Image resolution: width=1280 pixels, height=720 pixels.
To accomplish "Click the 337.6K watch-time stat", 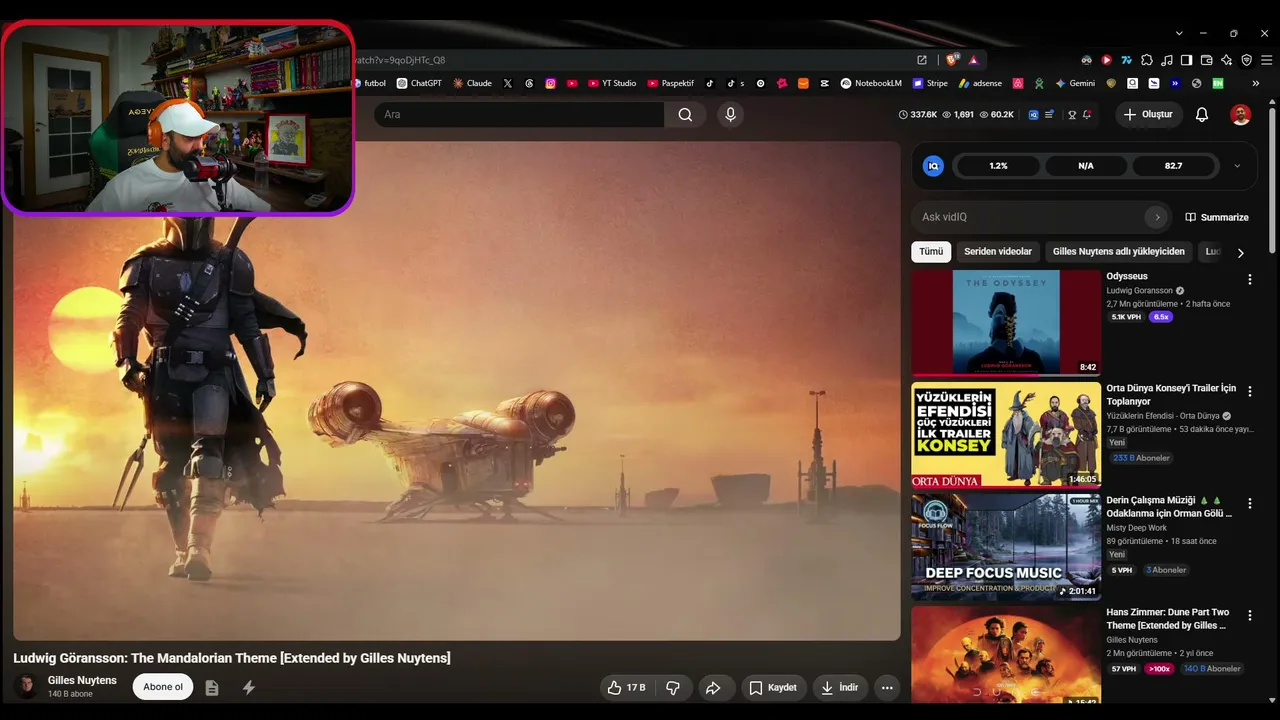I will [917, 115].
